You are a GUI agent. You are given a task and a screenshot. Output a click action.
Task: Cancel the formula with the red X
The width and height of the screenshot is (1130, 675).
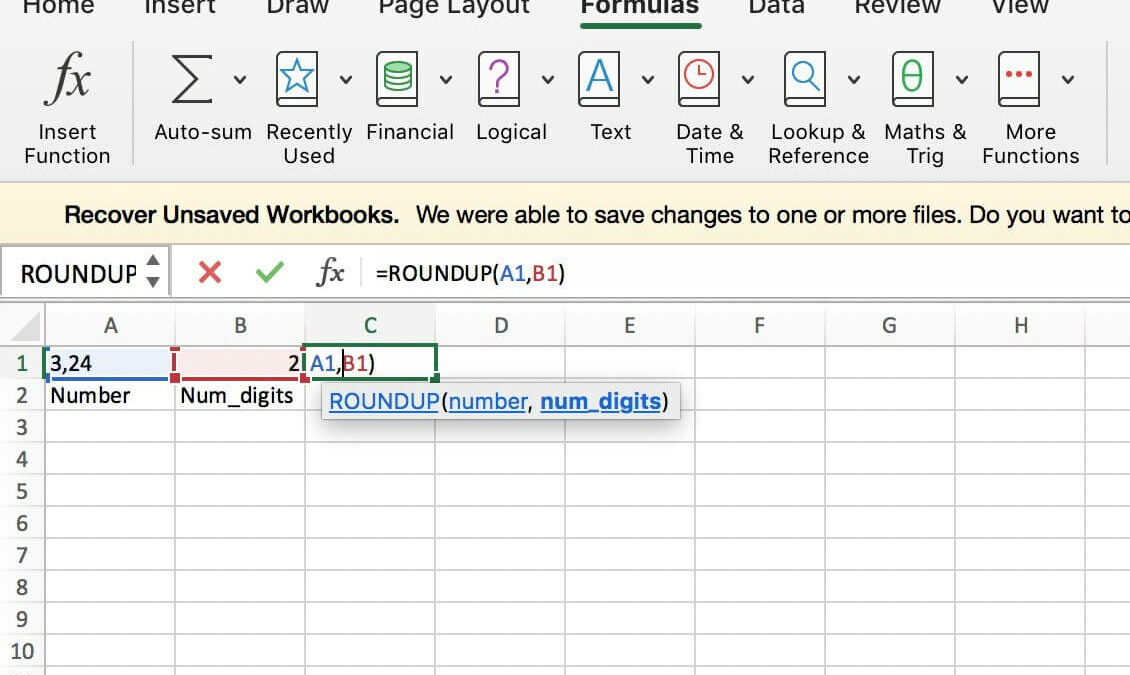212,272
